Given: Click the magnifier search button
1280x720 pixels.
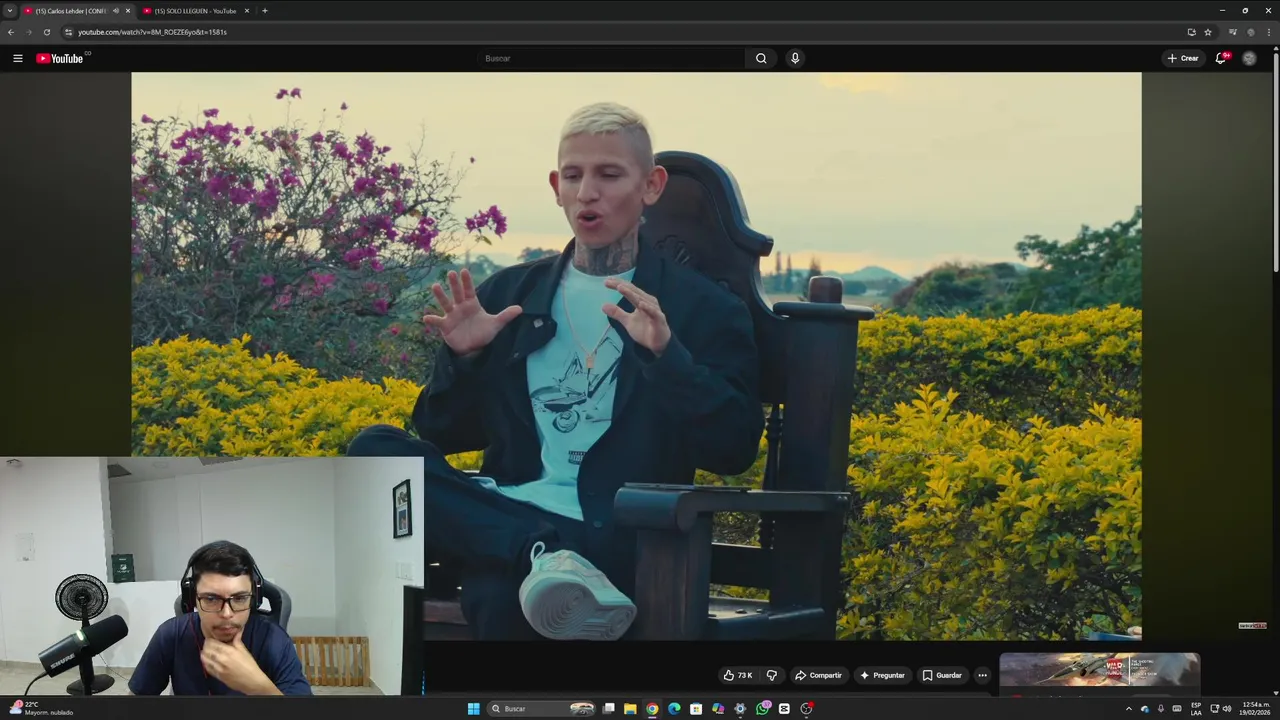Looking at the screenshot, I should [761, 58].
